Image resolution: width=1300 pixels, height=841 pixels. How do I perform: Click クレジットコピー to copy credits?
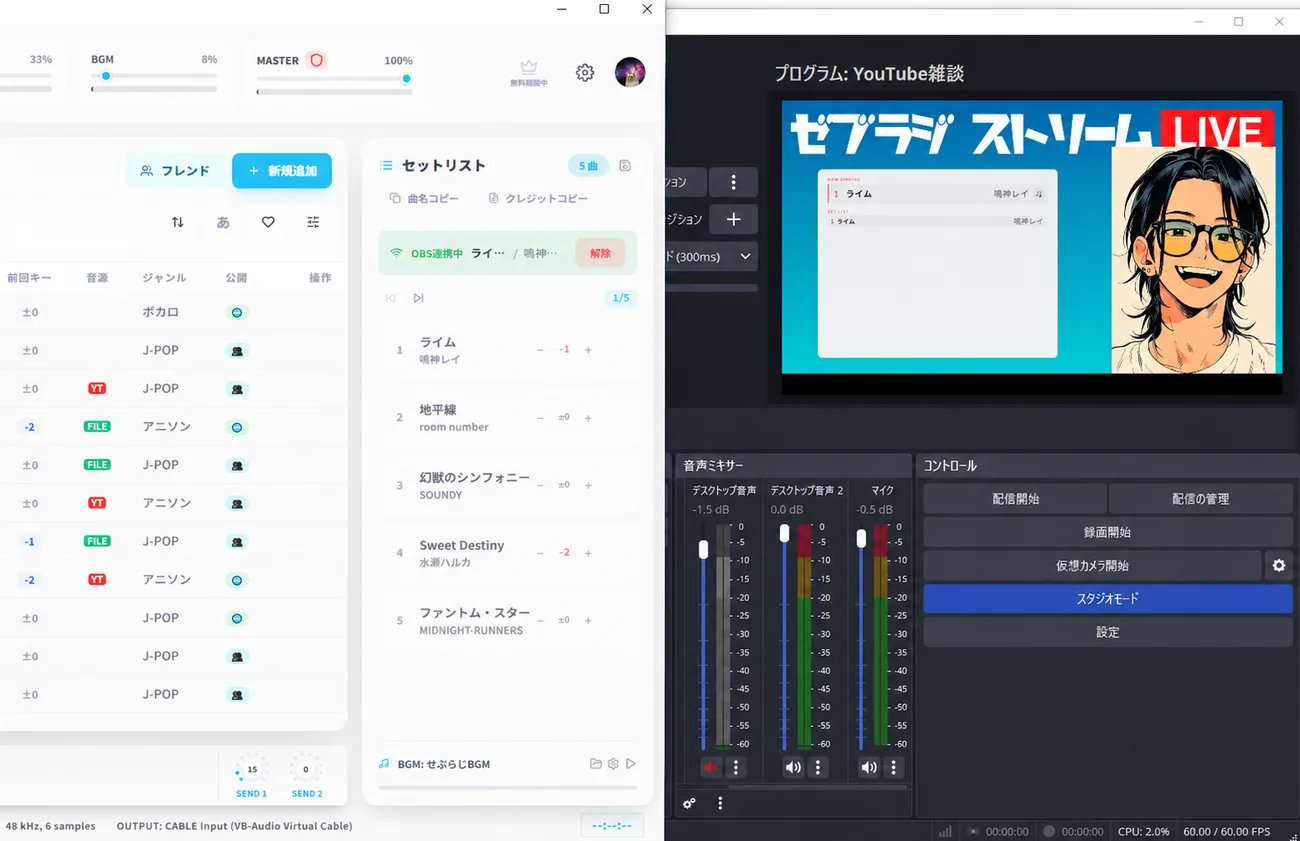coord(538,199)
